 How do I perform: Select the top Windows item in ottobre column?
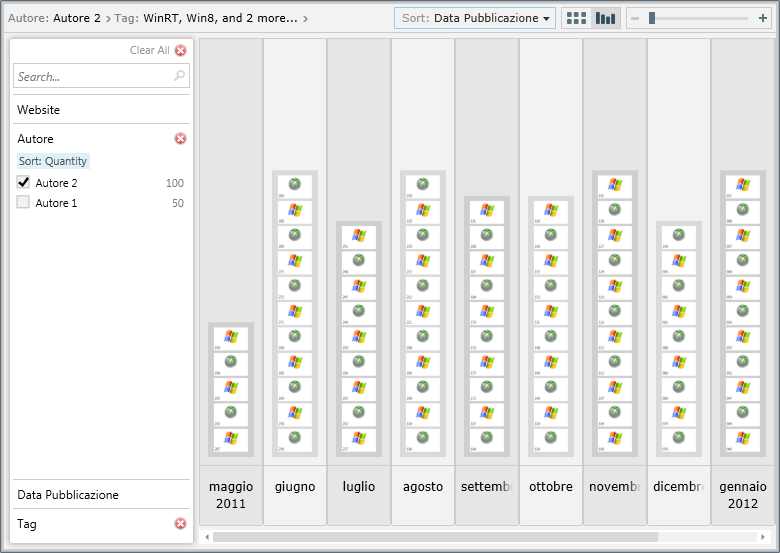click(551, 212)
